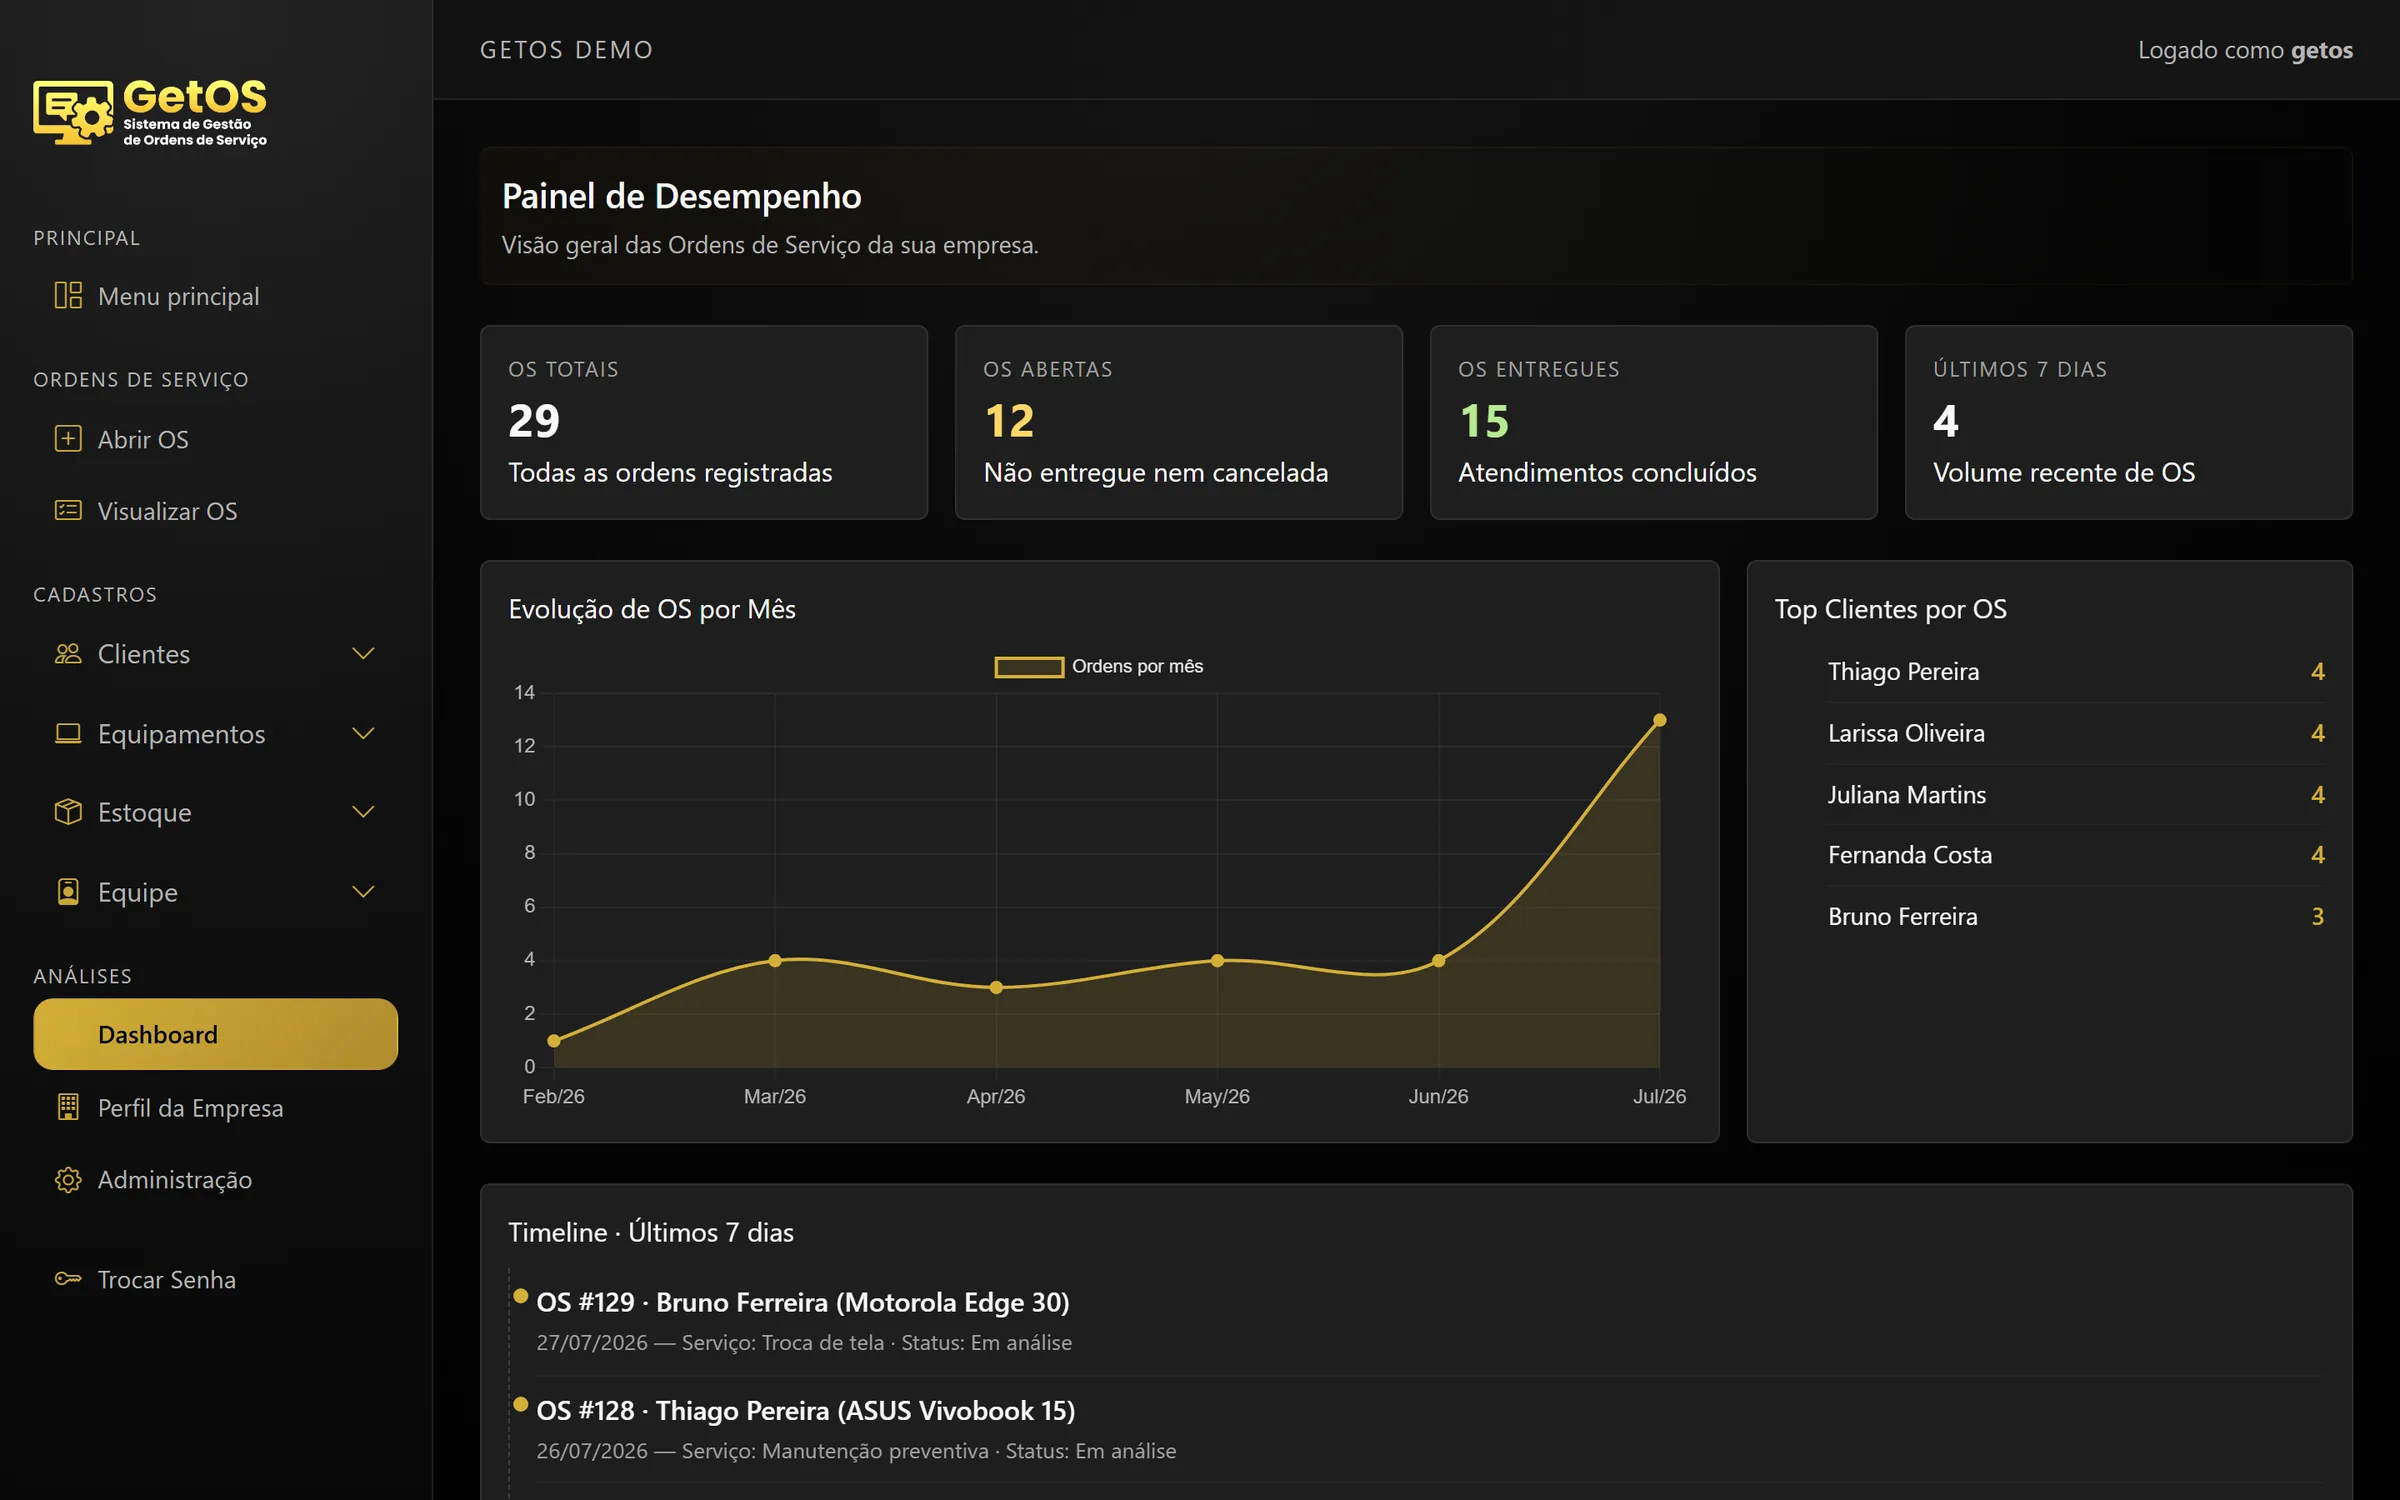Click the Estoque box icon
Viewport: 2400px width, 1500px height.
68,811
